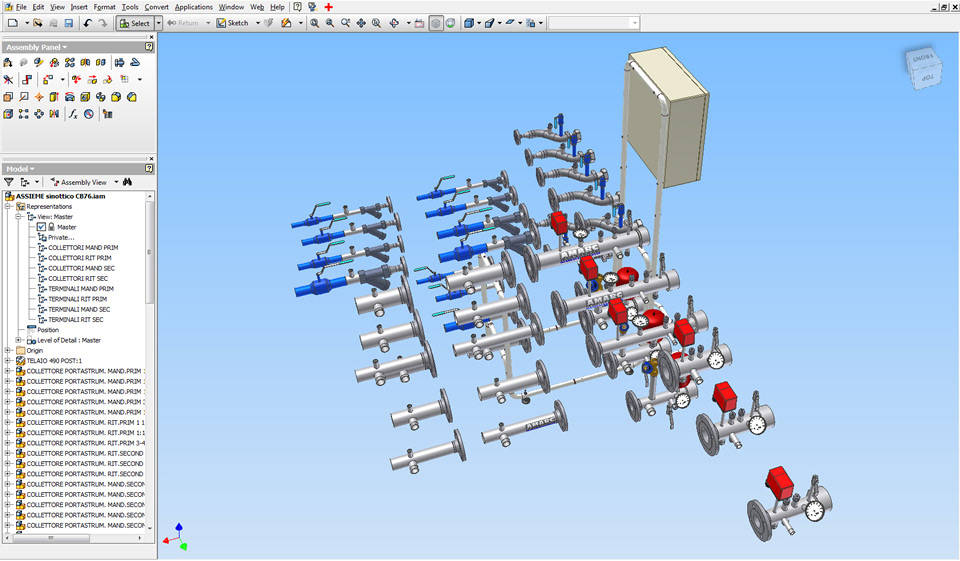Click the Save disk icon
The image size is (960, 561).
click(69, 23)
